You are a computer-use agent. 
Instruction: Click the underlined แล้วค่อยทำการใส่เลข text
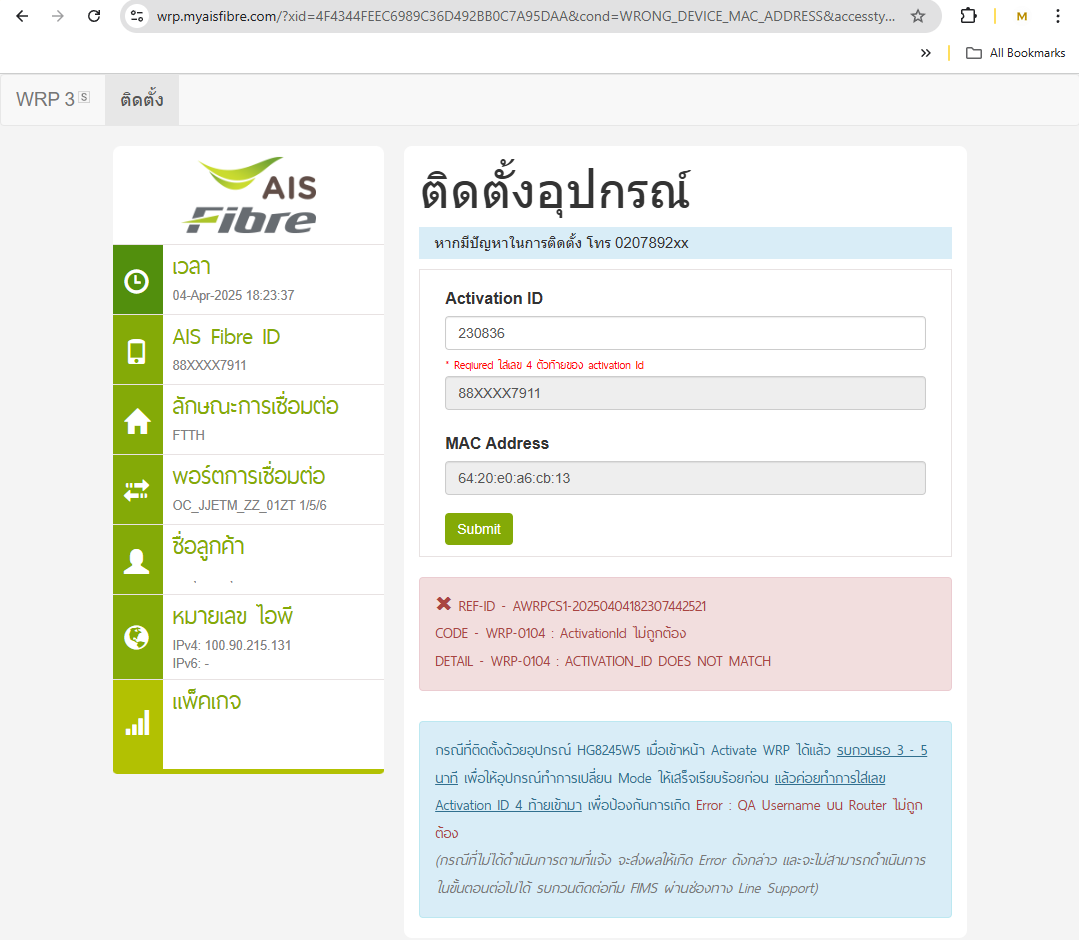[x=830, y=778]
